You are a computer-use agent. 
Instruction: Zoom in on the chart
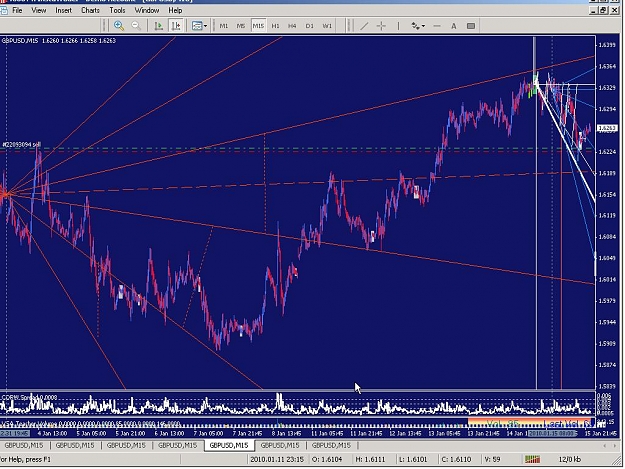click(118, 26)
